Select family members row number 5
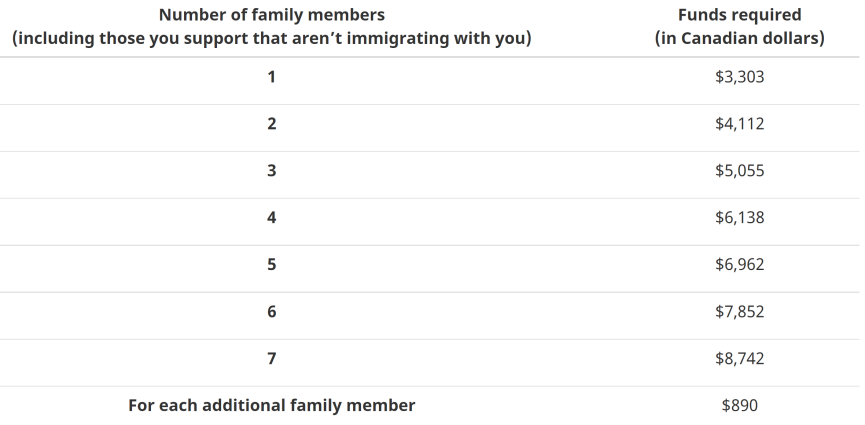Screen dimensions: 865x425 pos(271,265)
